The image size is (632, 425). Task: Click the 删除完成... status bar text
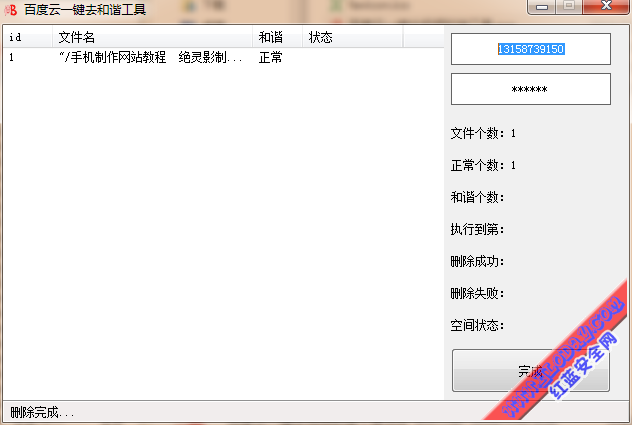tap(42, 412)
